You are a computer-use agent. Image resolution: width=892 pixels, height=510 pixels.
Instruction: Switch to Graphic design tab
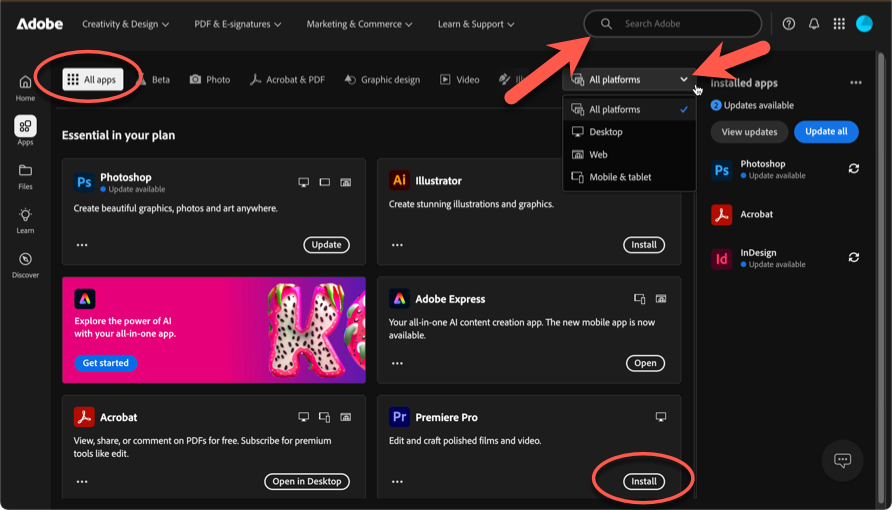click(382, 80)
